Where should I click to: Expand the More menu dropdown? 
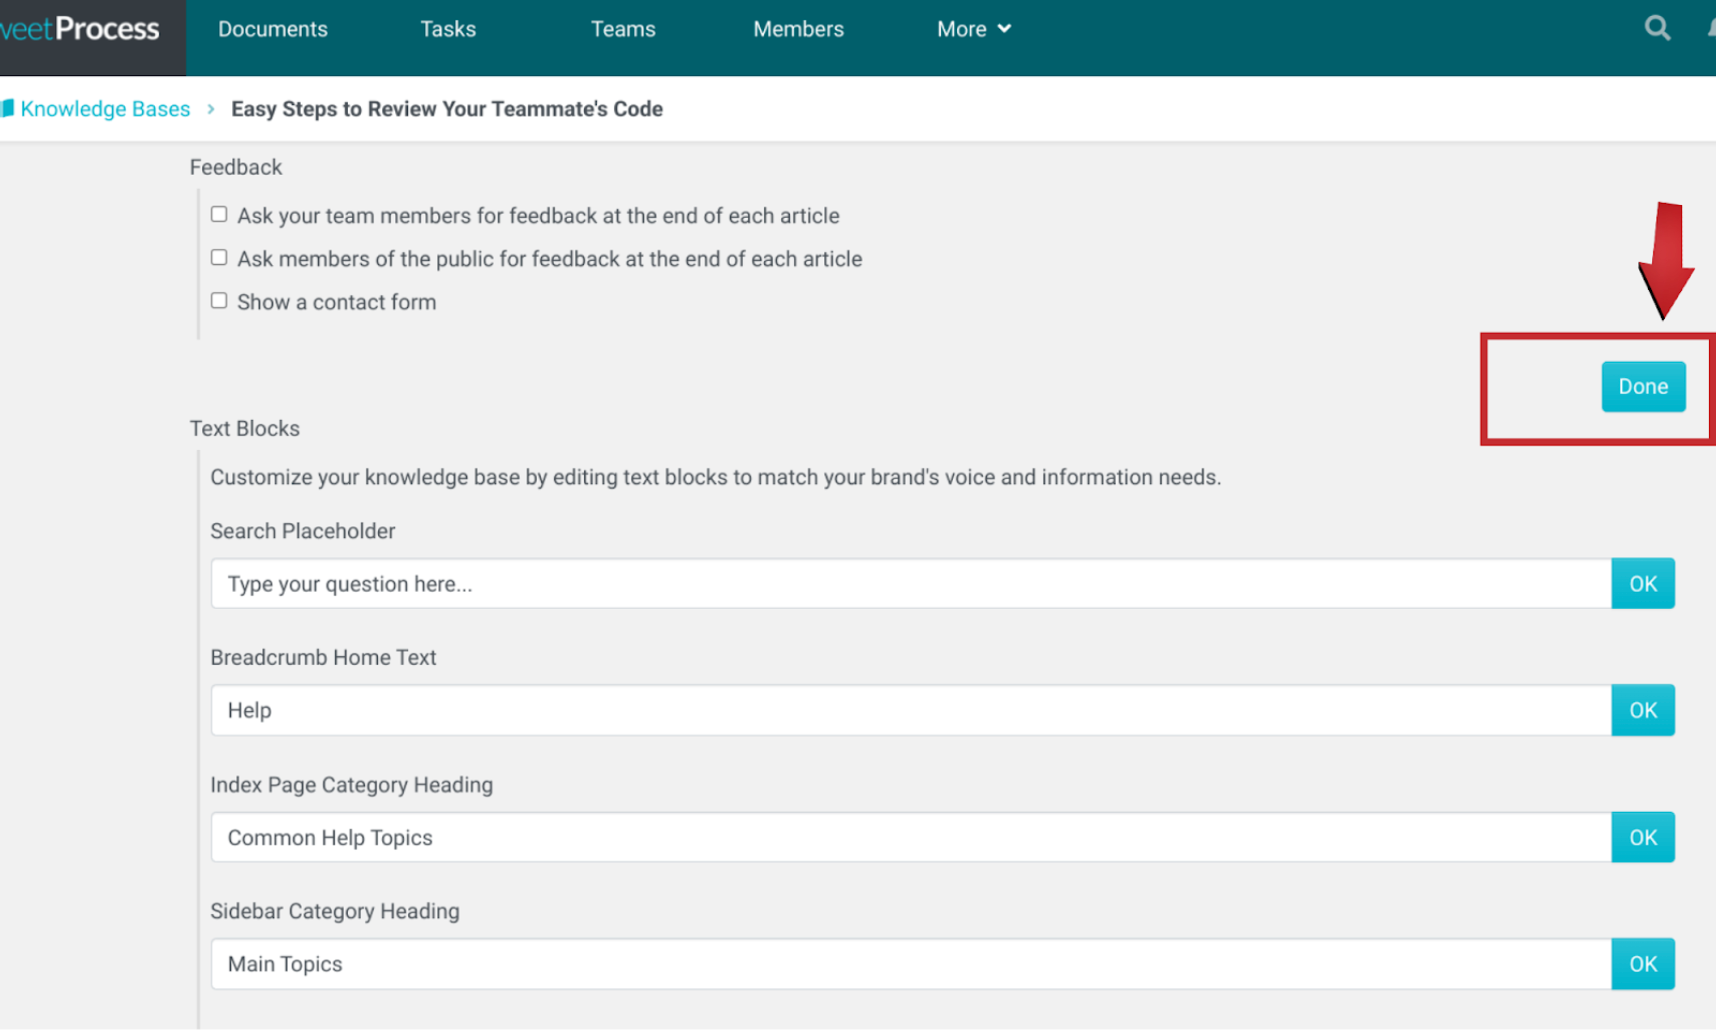click(974, 29)
